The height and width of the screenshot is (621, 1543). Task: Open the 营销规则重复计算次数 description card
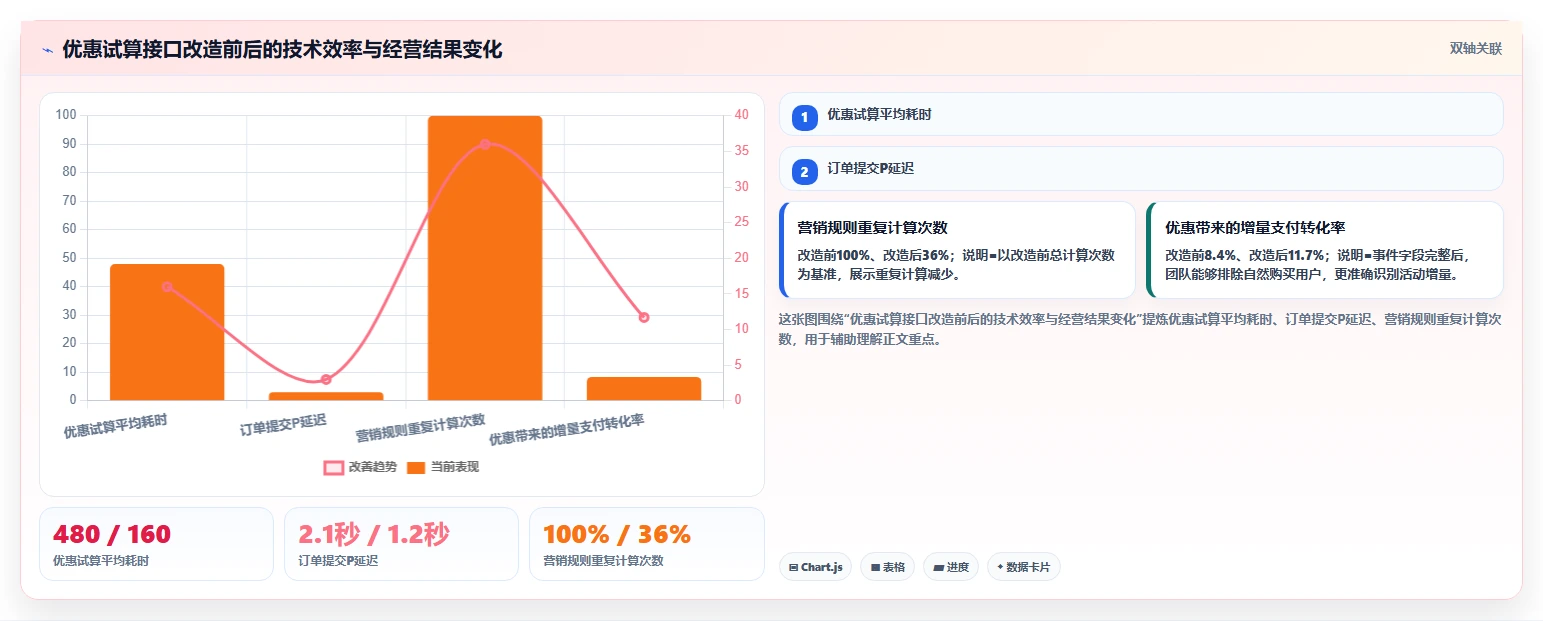coord(957,250)
